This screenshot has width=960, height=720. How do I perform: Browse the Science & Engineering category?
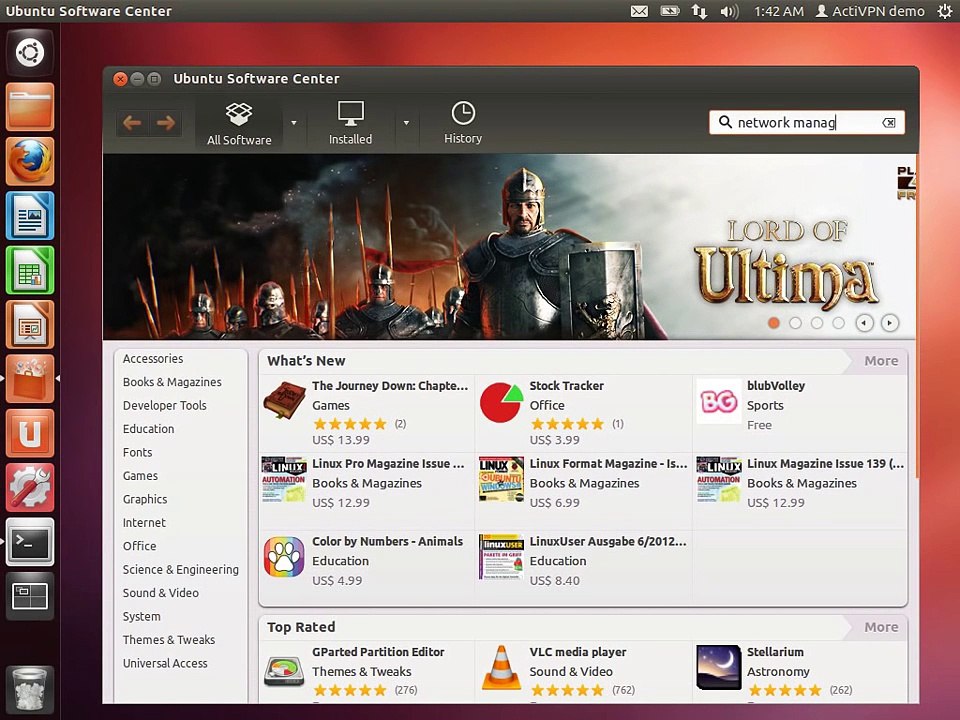(181, 569)
